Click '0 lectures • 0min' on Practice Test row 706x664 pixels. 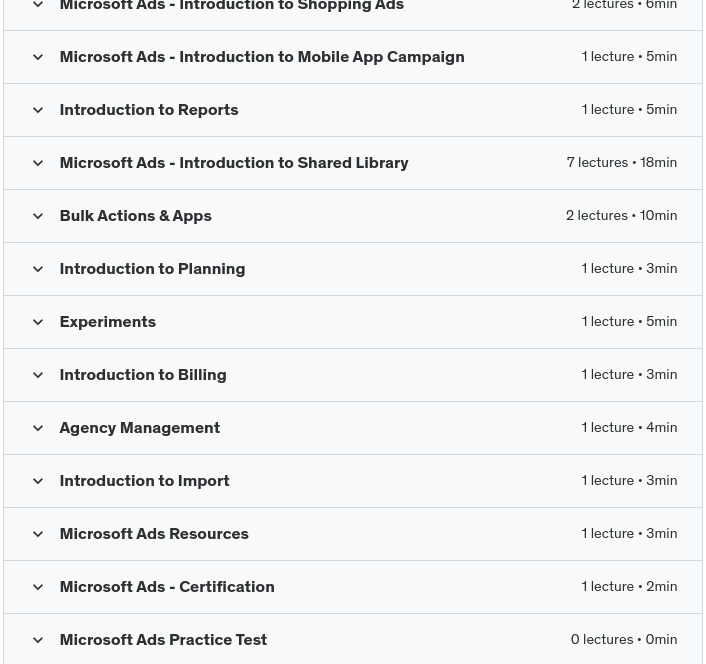(623, 640)
